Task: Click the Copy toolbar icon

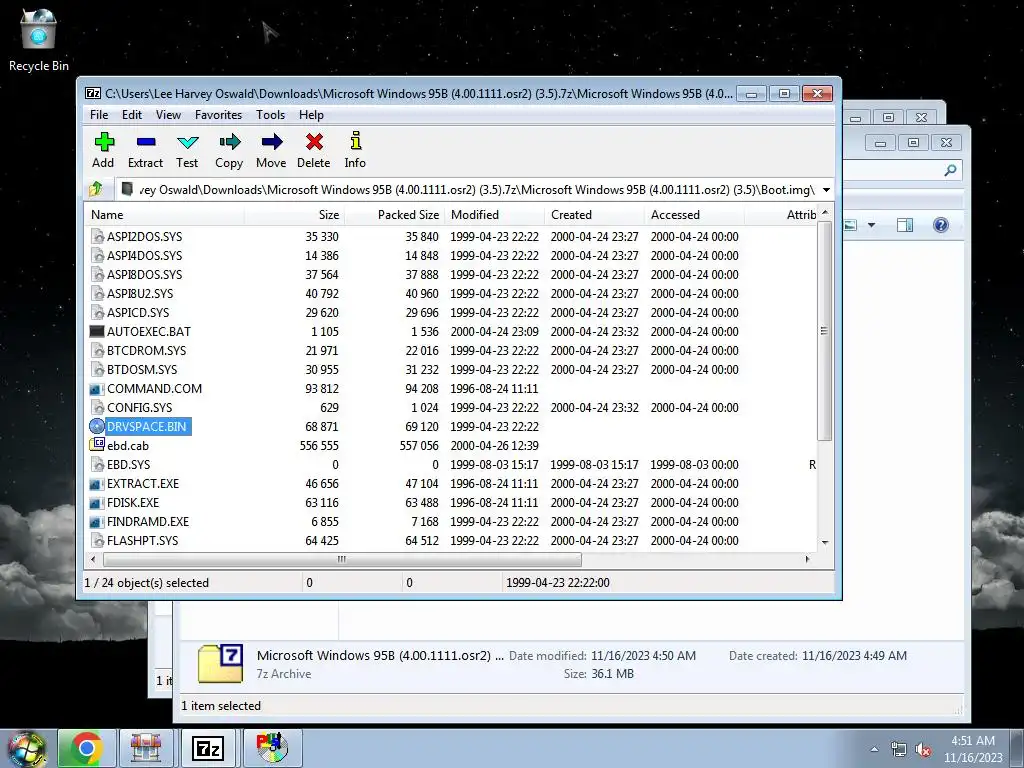Action: [x=229, y=142]
